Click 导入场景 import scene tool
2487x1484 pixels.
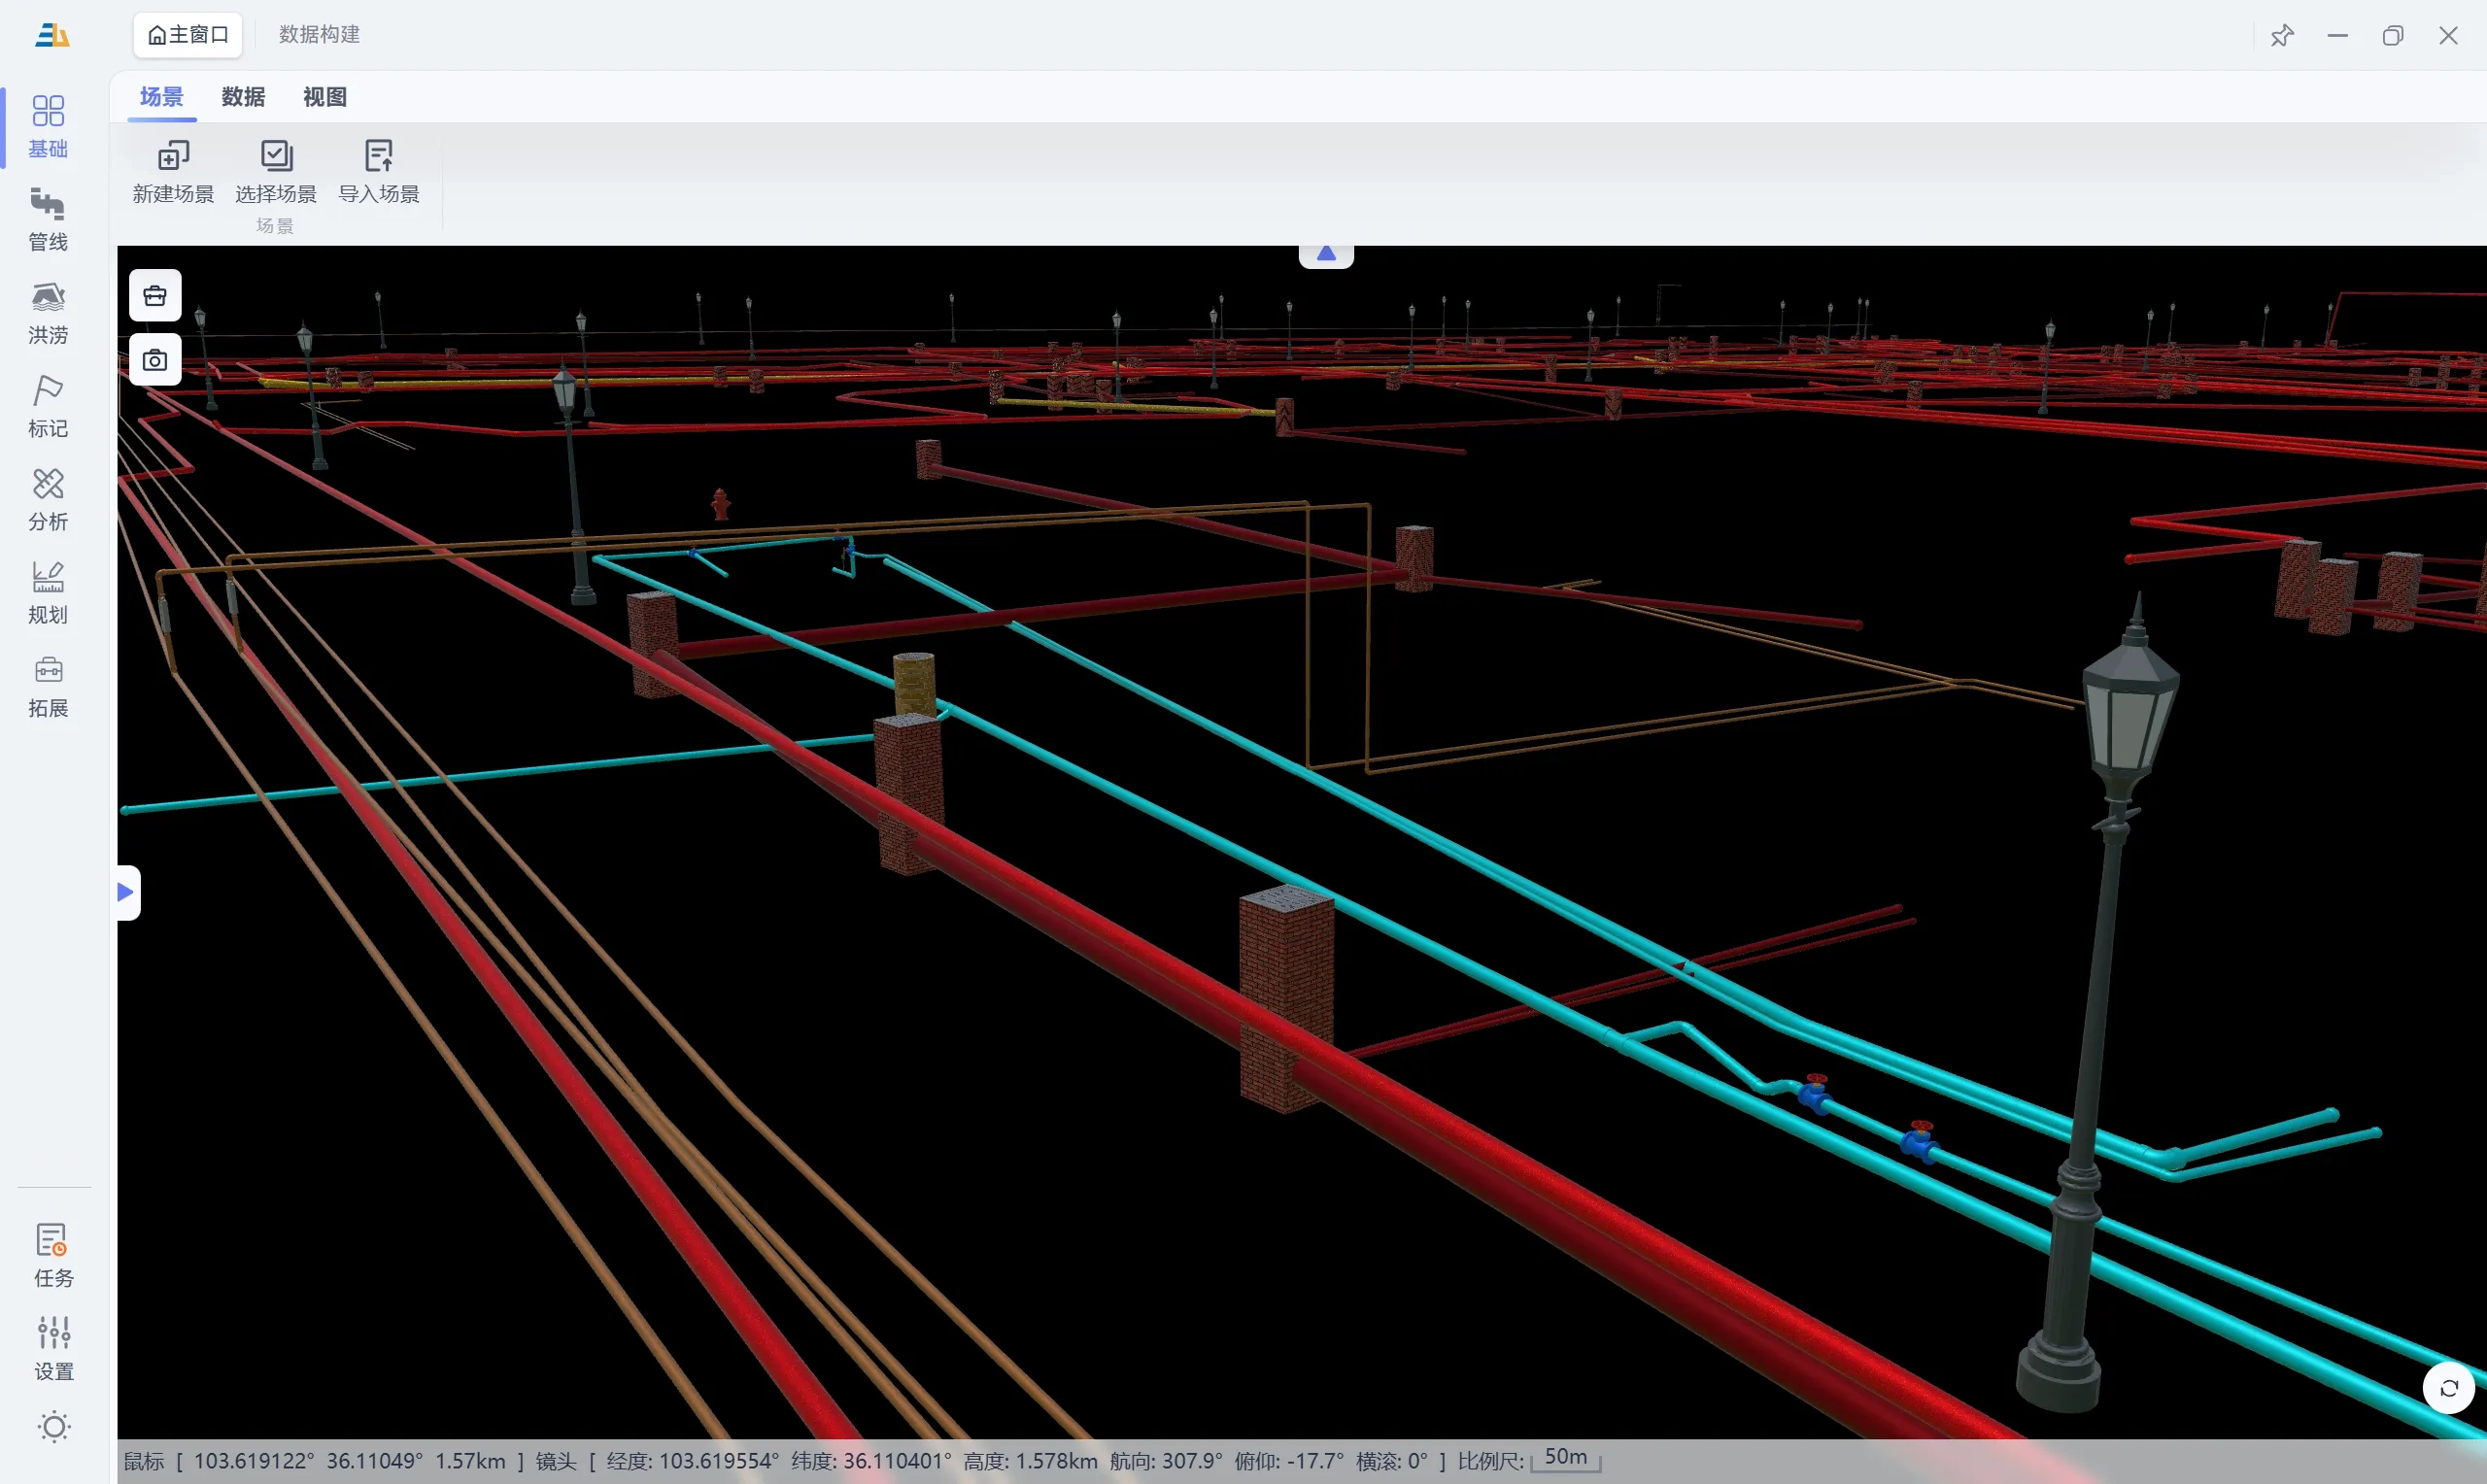pos(379,172)
